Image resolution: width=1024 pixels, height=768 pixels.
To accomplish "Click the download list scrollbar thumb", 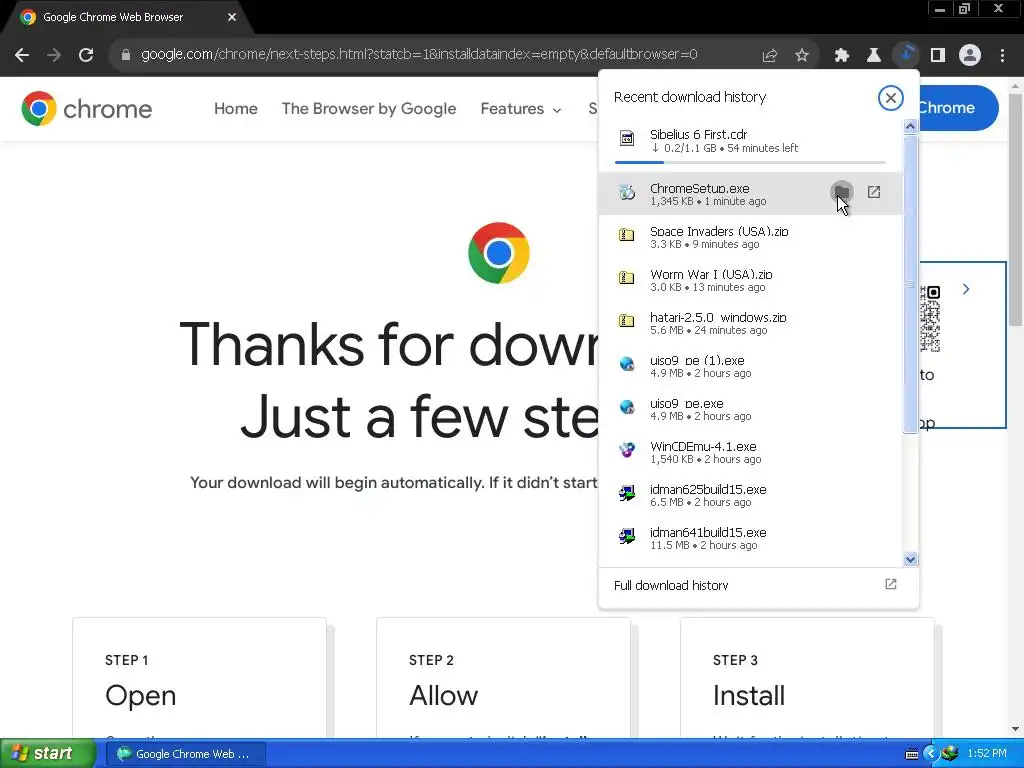I will pyautogui.click(x=910, y=283).
